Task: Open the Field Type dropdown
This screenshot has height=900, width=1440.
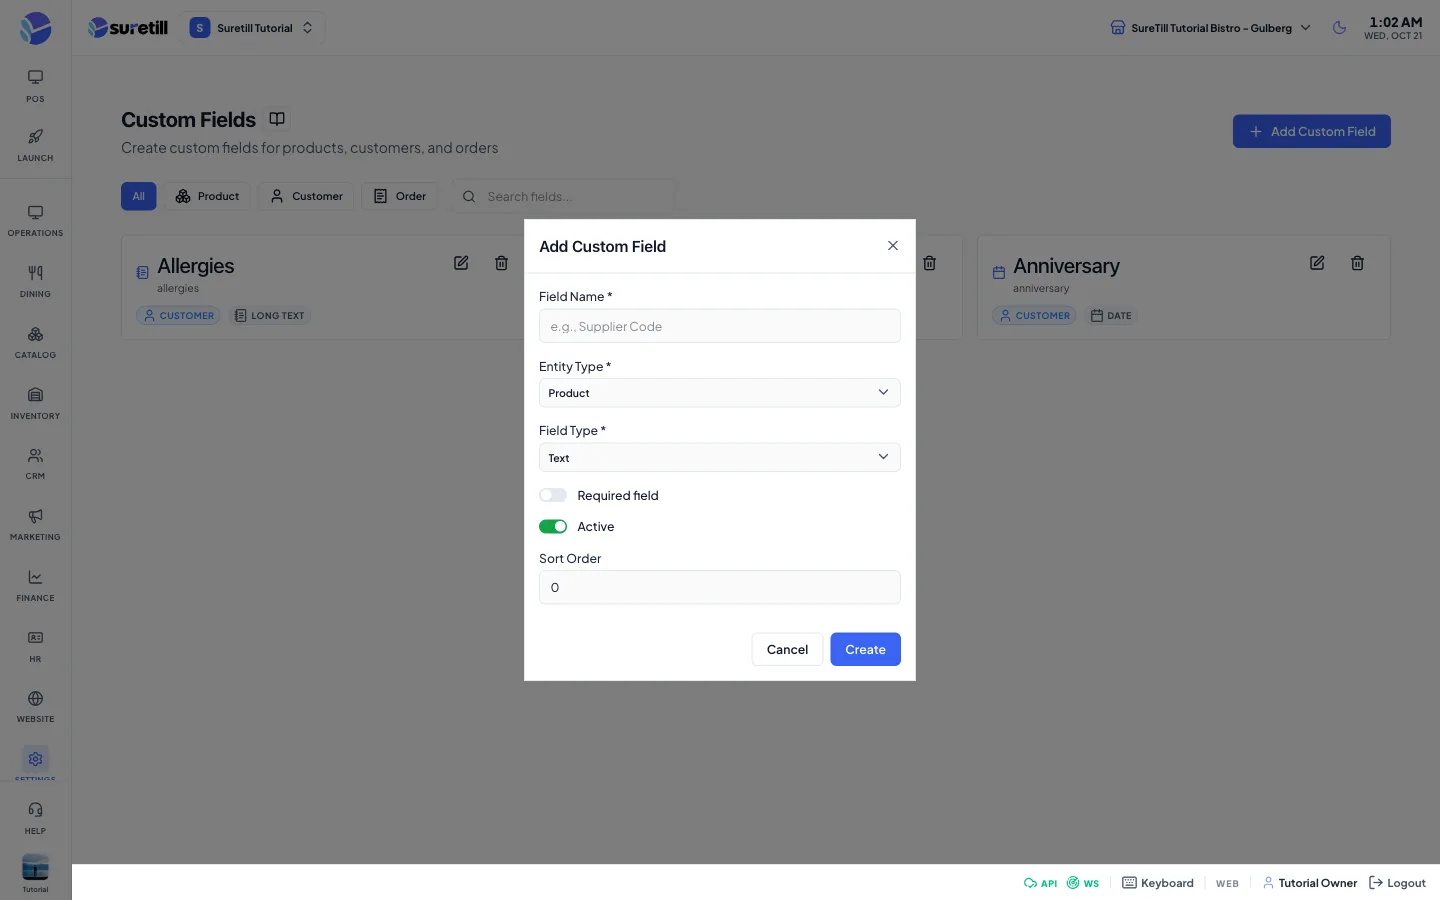Action: click(720, 457)
